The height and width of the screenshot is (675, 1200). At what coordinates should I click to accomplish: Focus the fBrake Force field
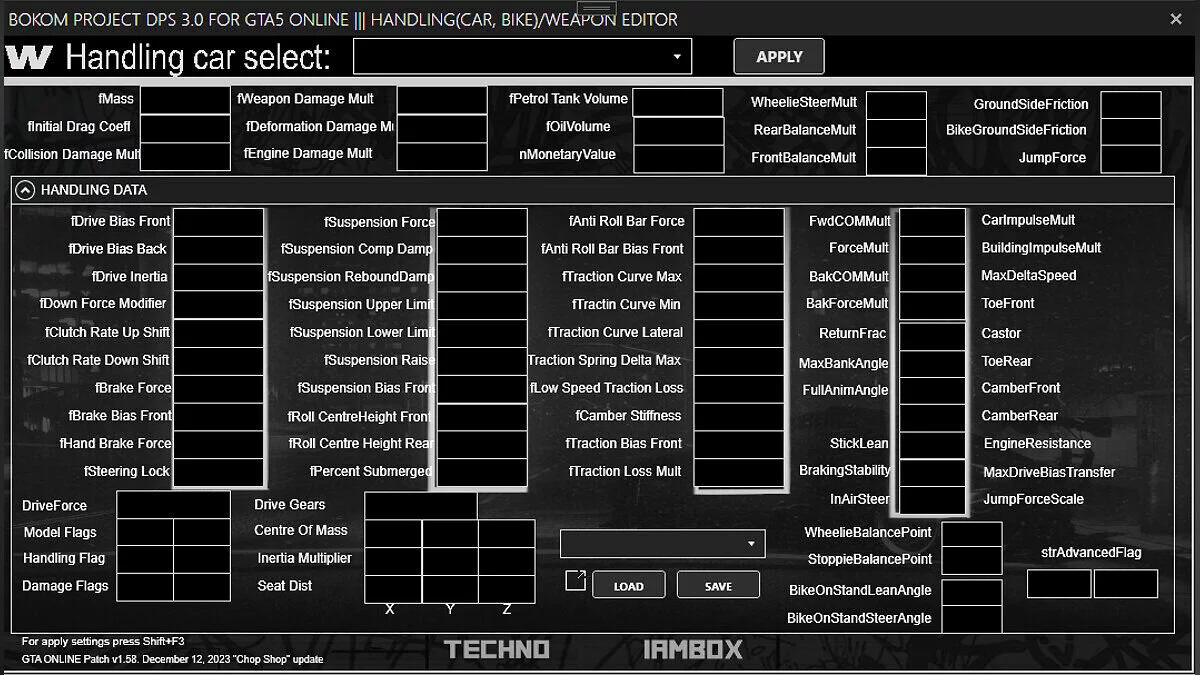(x=218, y=389)
